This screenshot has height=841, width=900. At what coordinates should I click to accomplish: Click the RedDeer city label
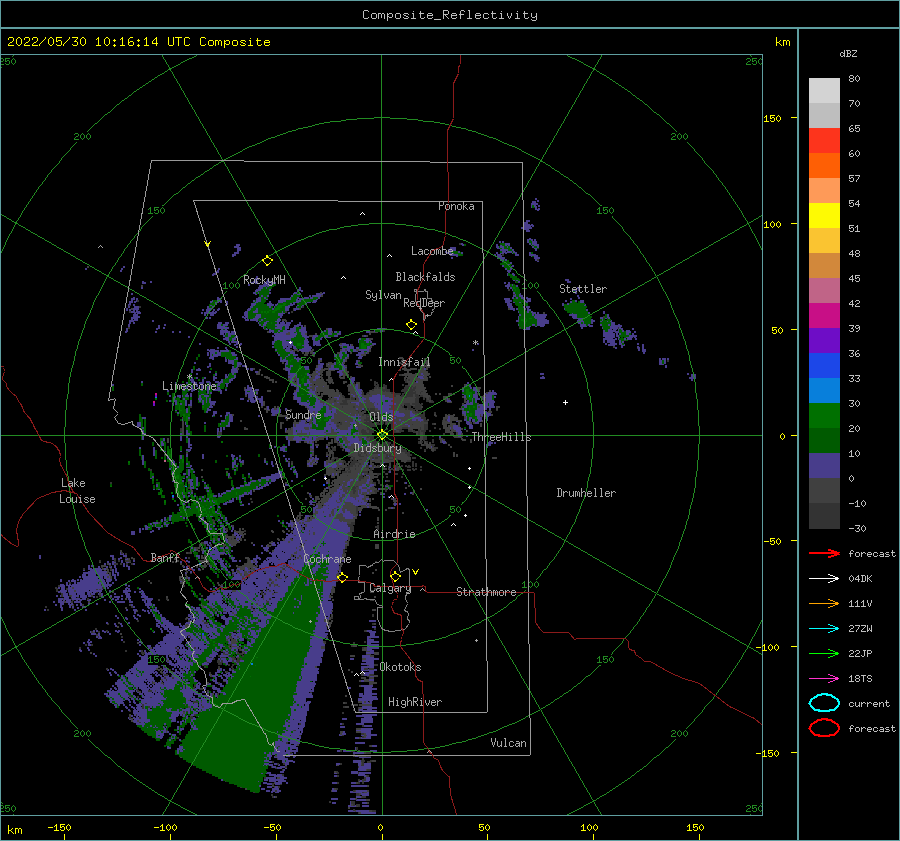[x=424, y=303]
